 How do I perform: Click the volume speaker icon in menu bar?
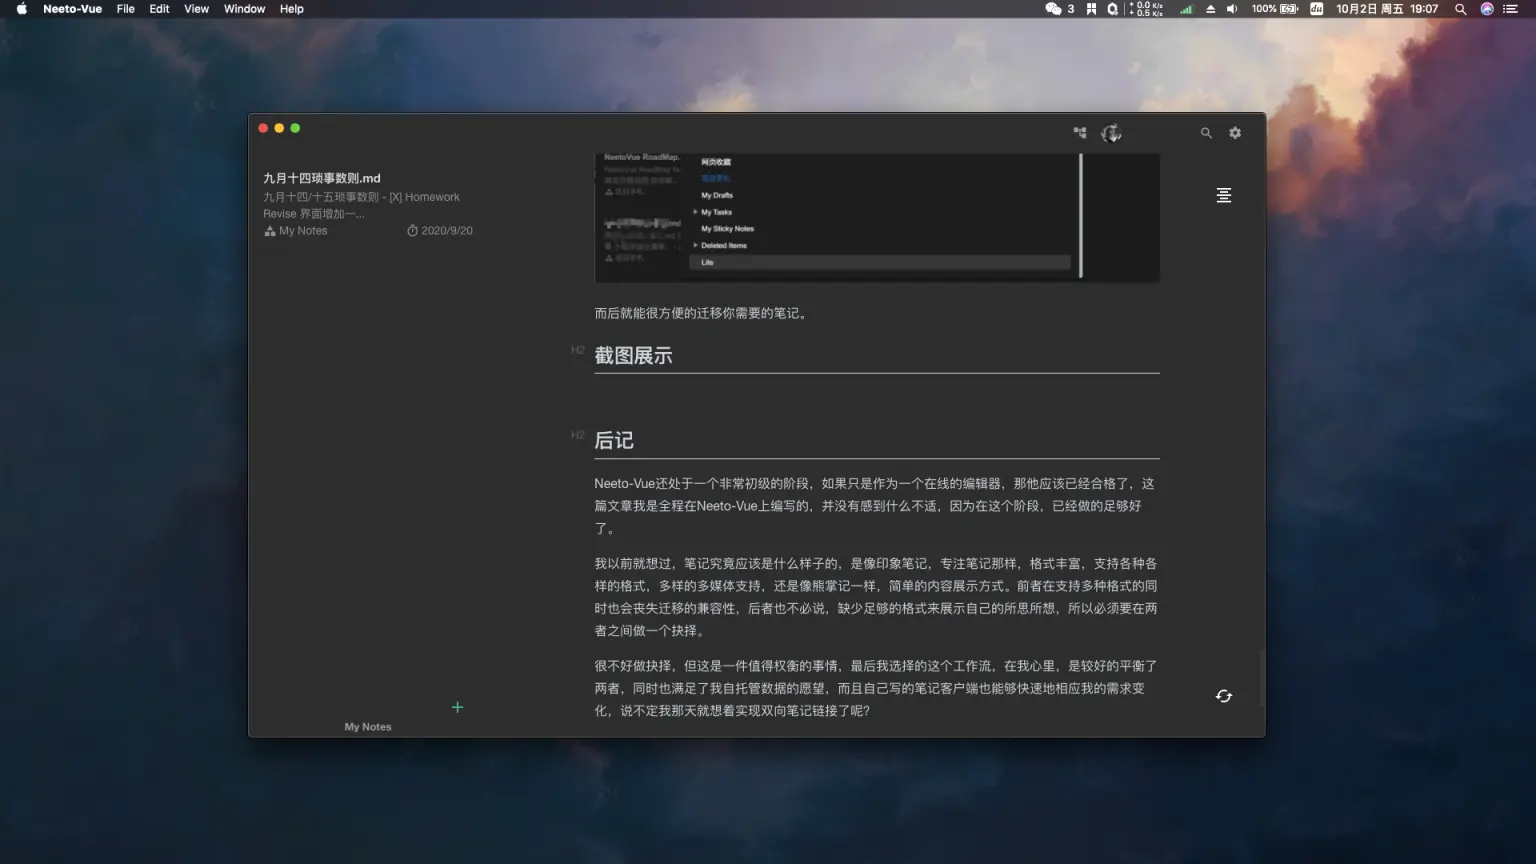(x=1232, y=9)
